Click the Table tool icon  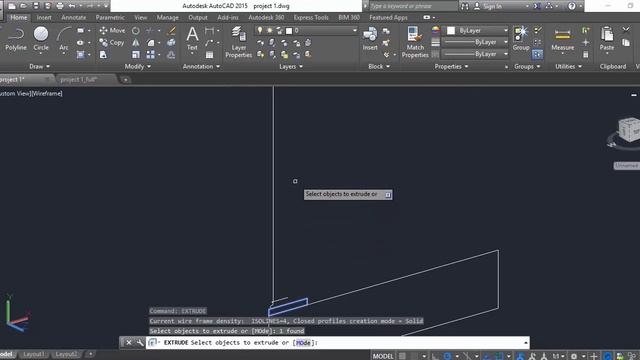point(209,55)
